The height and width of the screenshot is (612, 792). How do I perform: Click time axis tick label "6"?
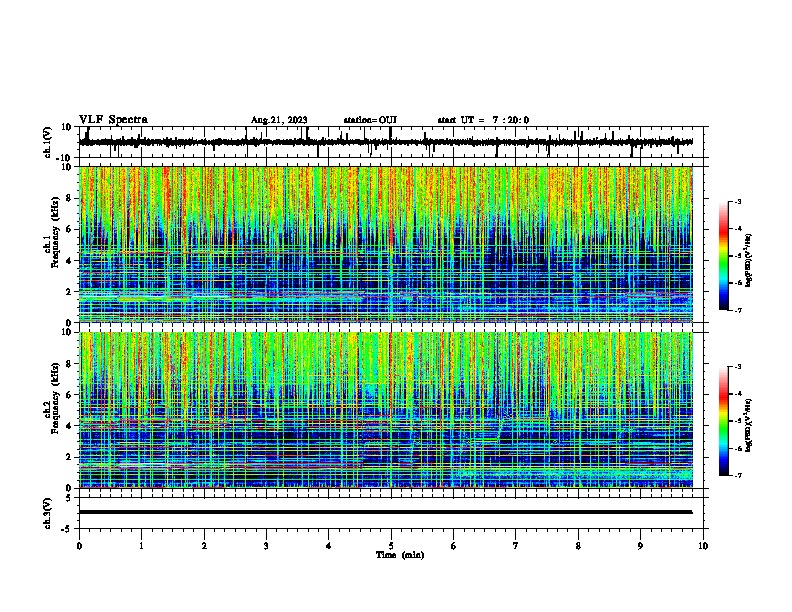[454, 546]
